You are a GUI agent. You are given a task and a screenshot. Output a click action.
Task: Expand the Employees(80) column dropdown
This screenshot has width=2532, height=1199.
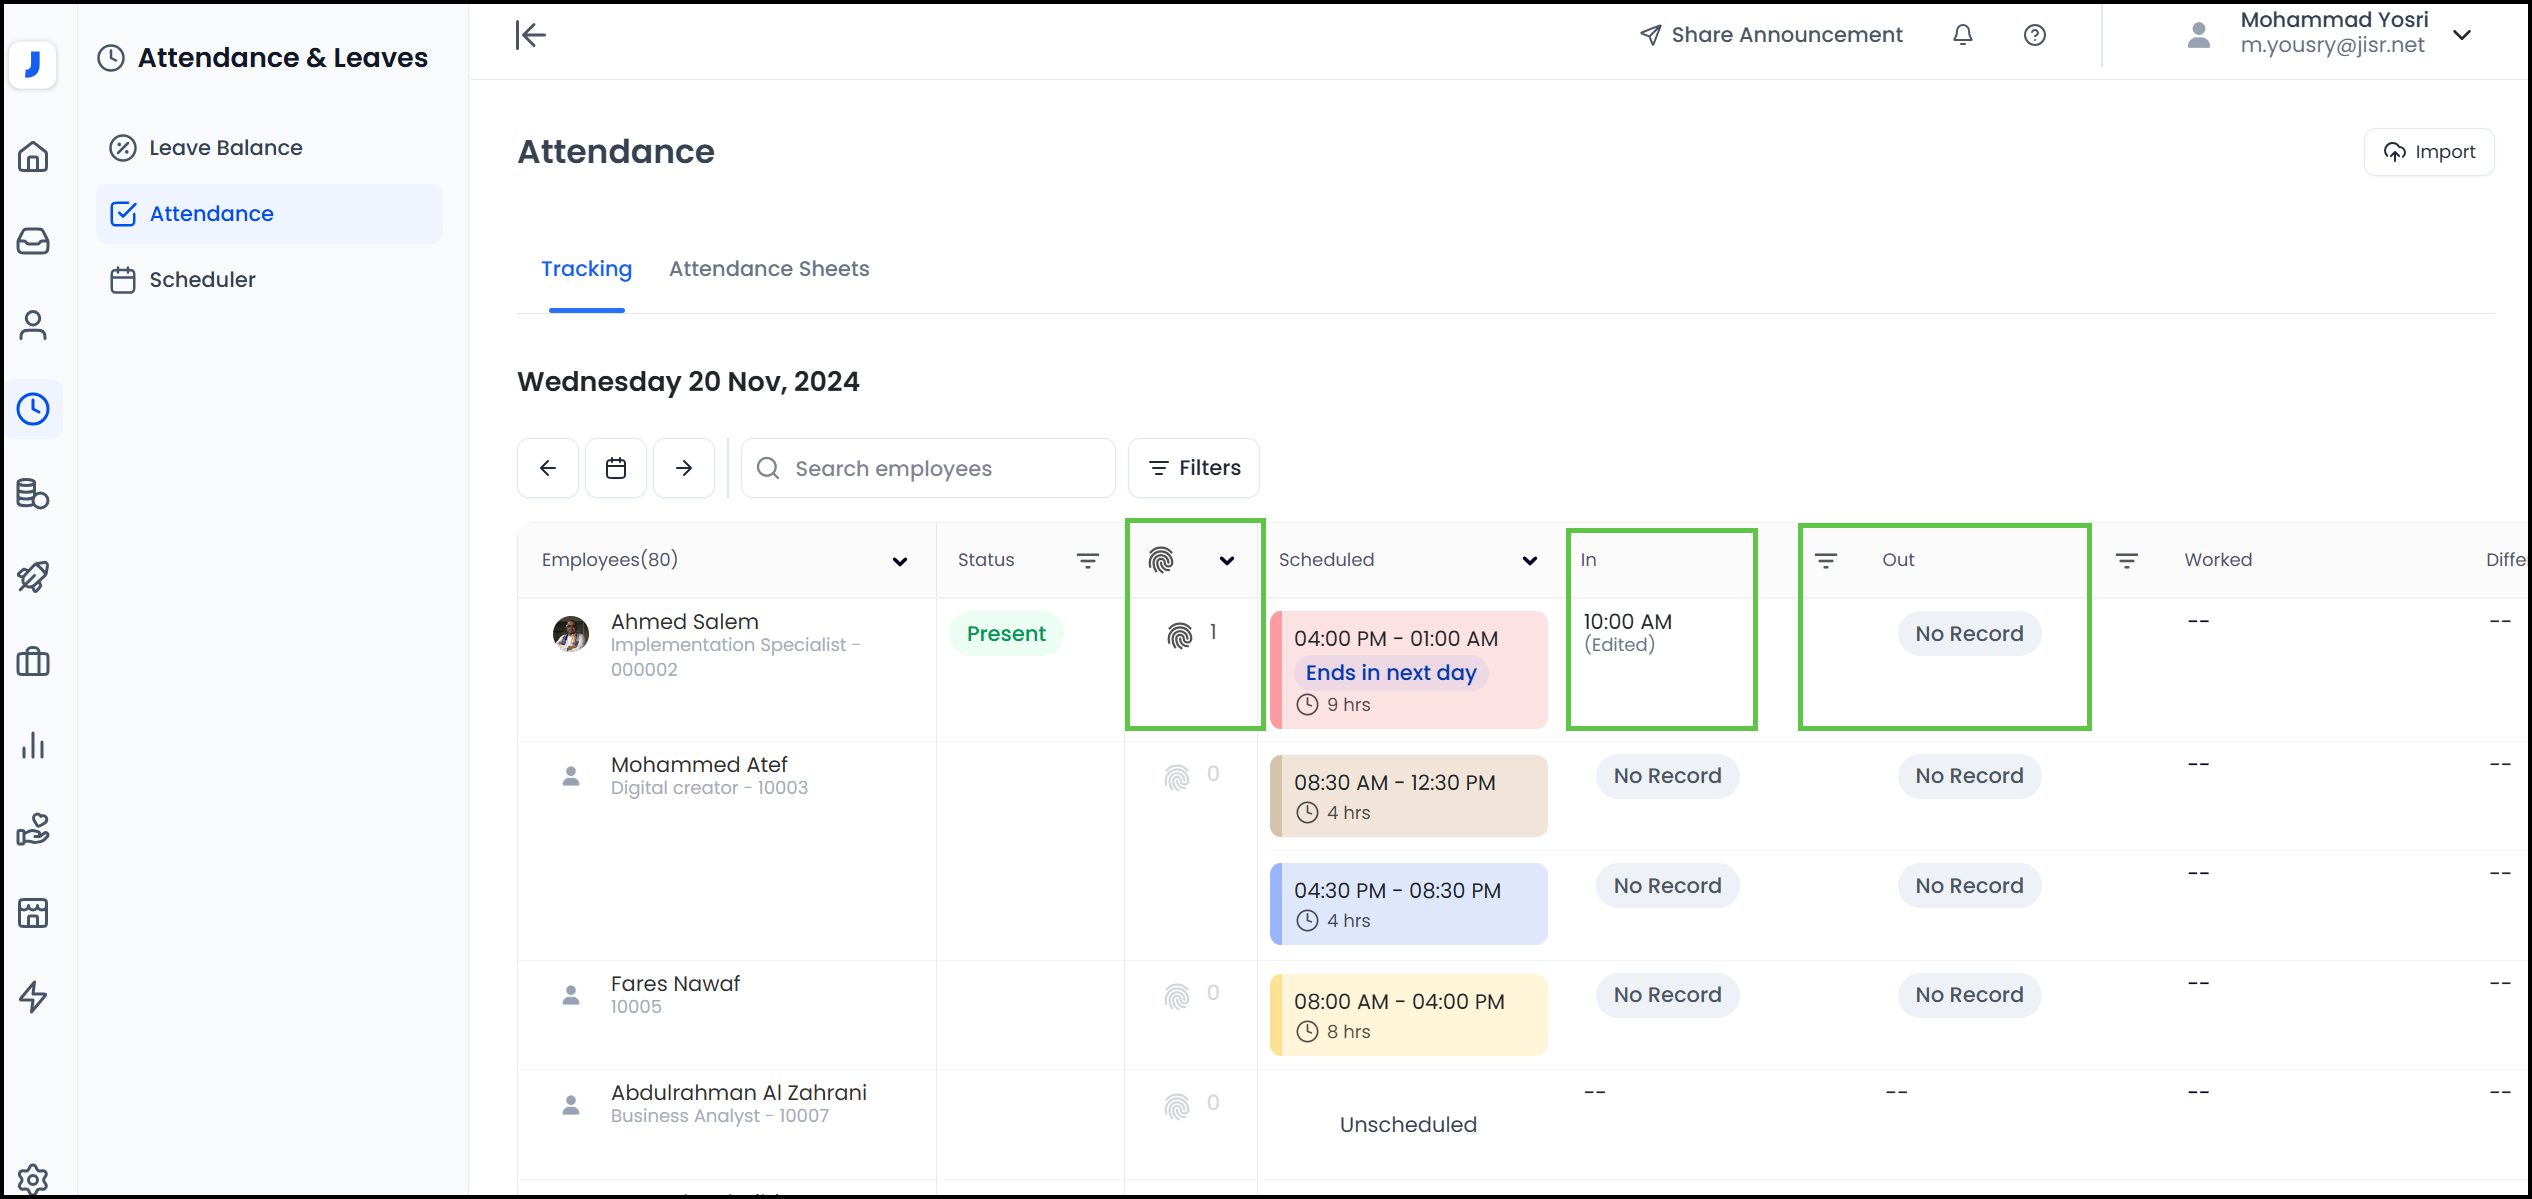[x=900, y=561]
